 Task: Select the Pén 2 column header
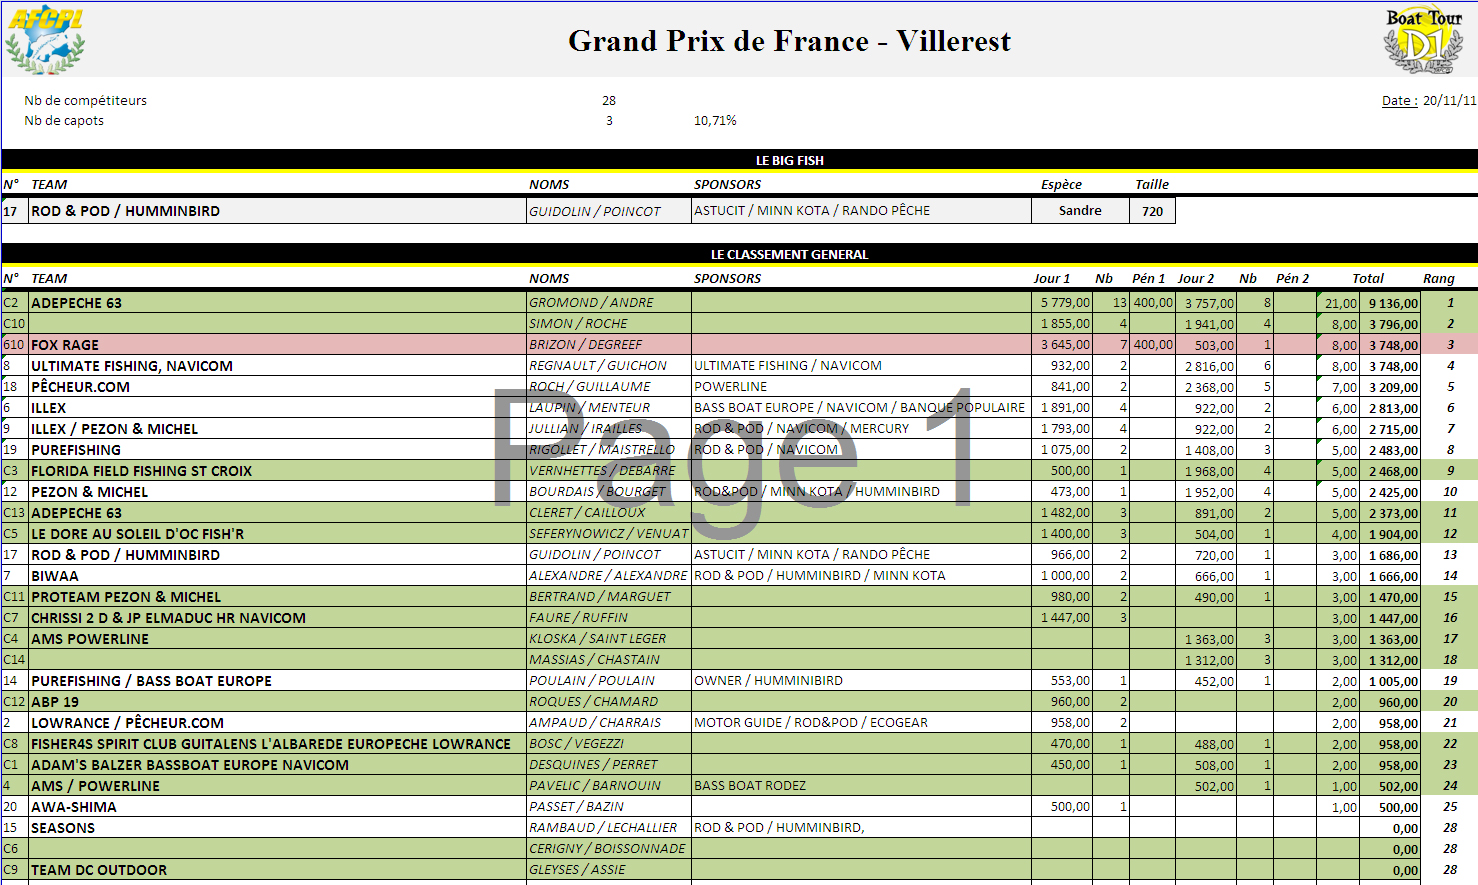pyautogui.click(x=1293, y=278)
